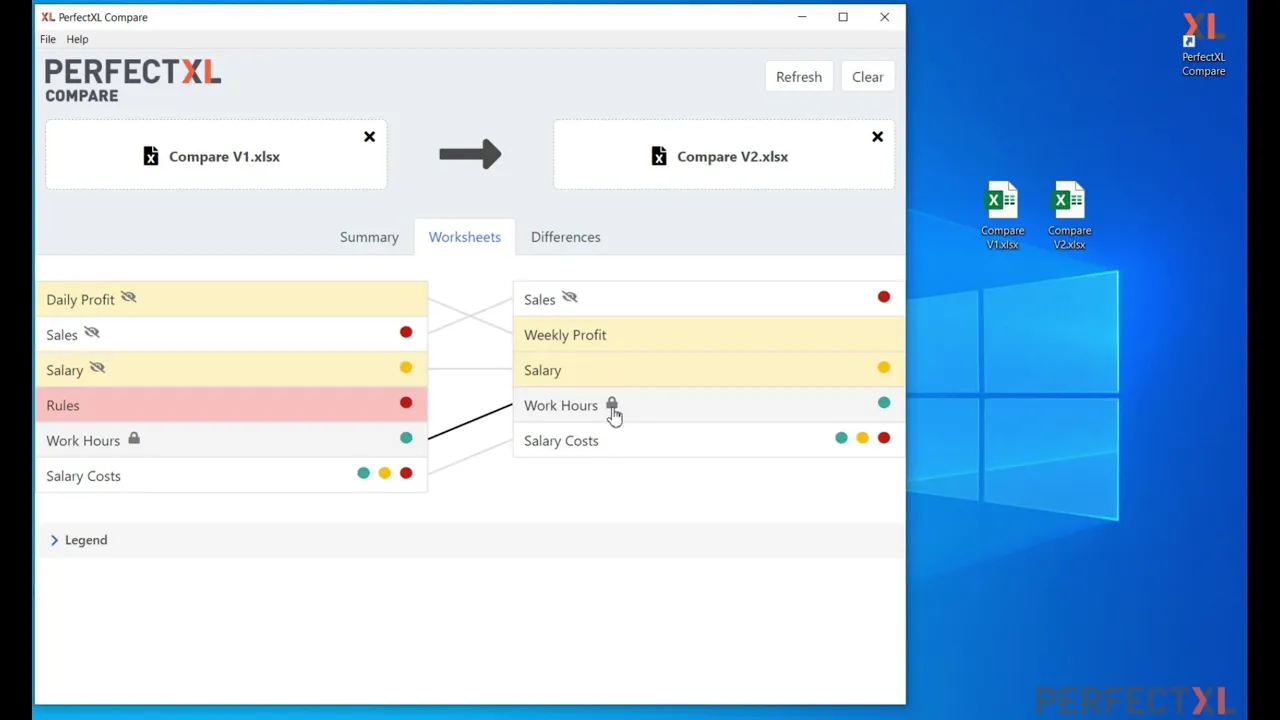Remove Compare V2.xlsx with its X
This screenshot has width=1280, height=720.
coord(877,136)
